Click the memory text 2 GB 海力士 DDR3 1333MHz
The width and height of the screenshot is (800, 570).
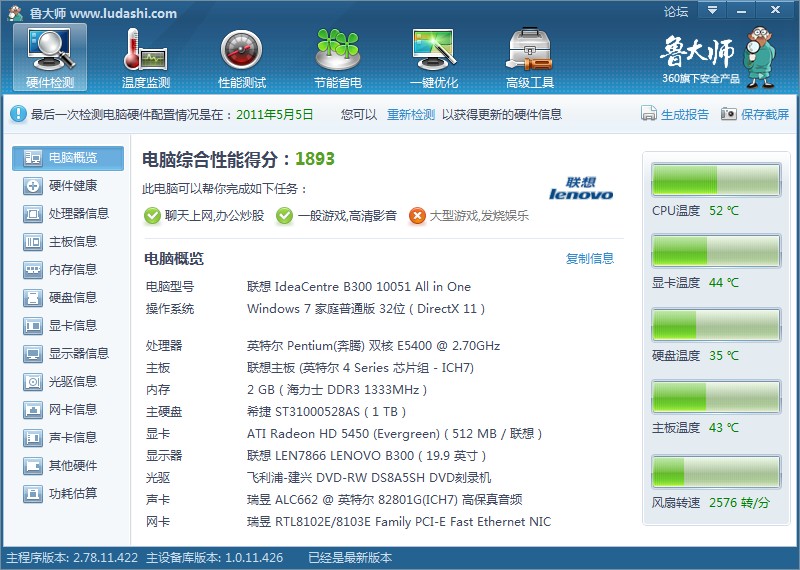click(337, 390)
